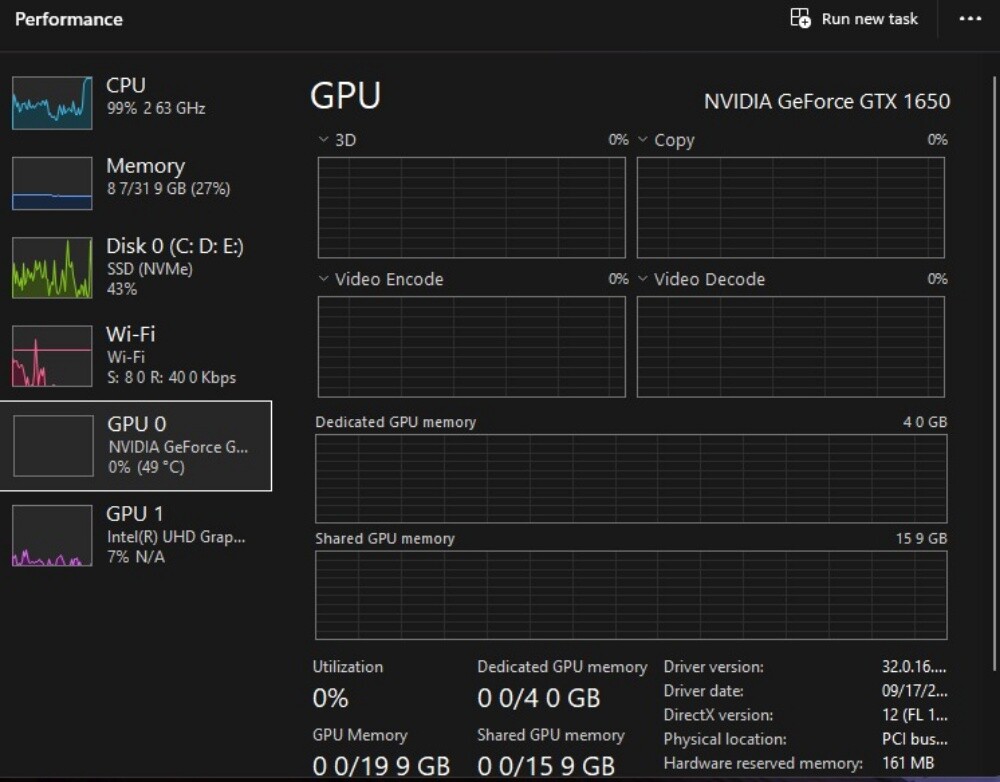Click the '0 0/4 0 GB' dedicated memory value
1000x782 pixels.
tap(539, 698)
